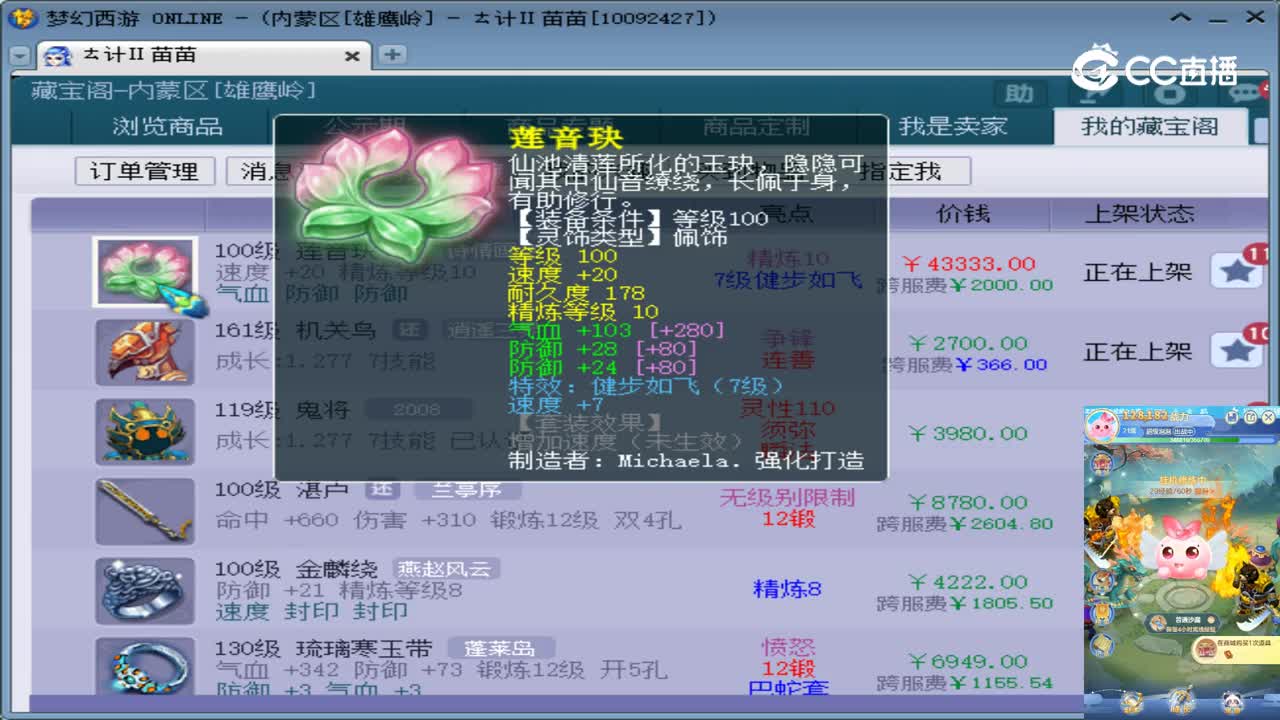Click the save icon on the game mini window

click(x=1233, y=416)
